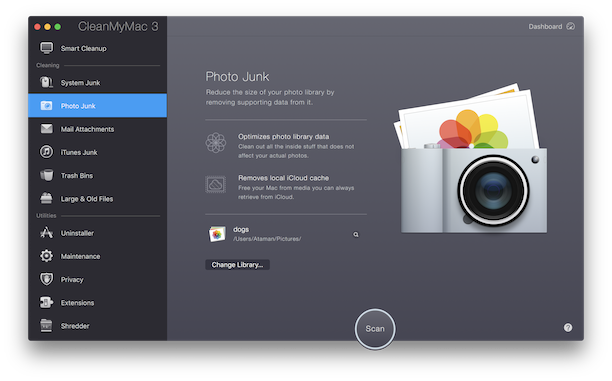Click the Cleaning section label
This screenshot has height=381, width=612.
coord(48,65)
